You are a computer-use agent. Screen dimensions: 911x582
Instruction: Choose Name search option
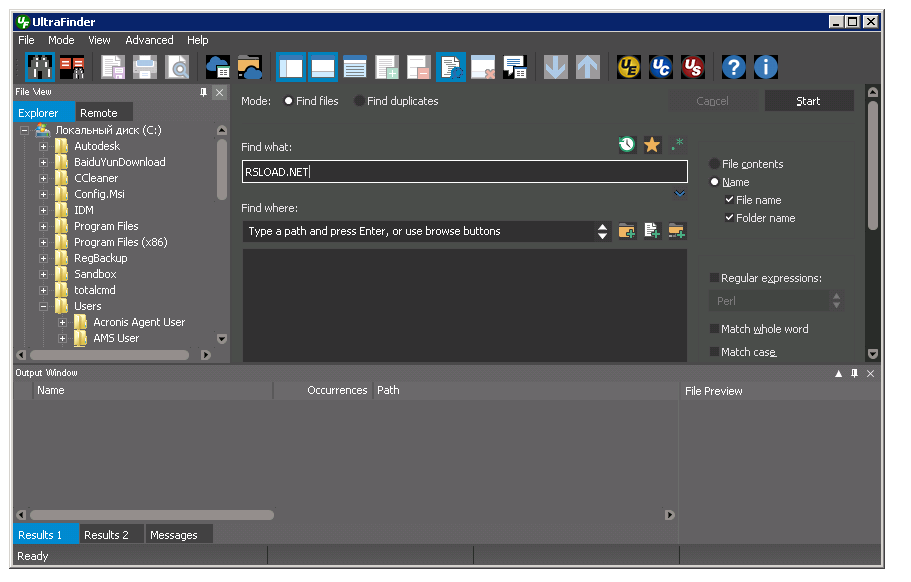coord(730,182)
